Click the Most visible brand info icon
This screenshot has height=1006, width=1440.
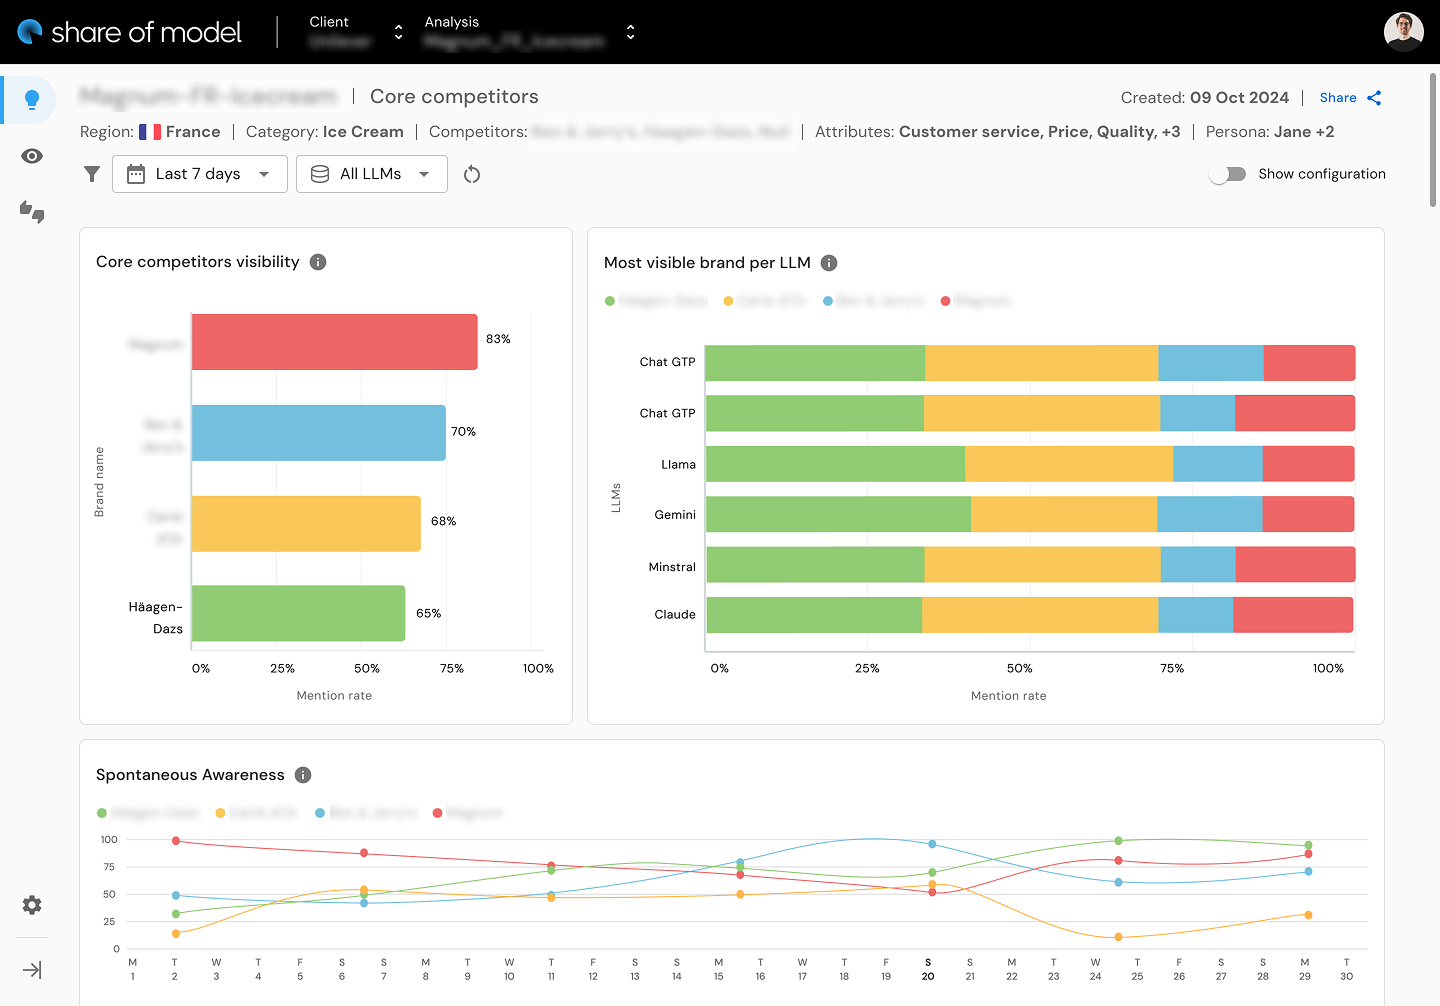(828, 262)
